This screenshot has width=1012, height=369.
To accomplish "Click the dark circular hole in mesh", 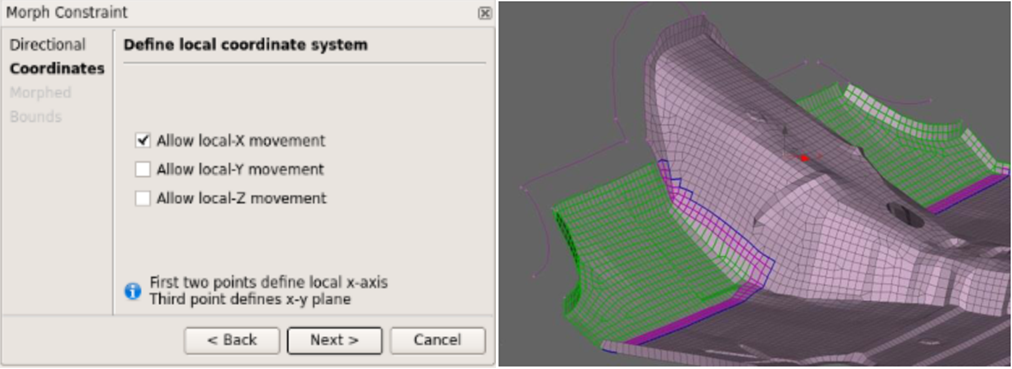I will point(905,215).
